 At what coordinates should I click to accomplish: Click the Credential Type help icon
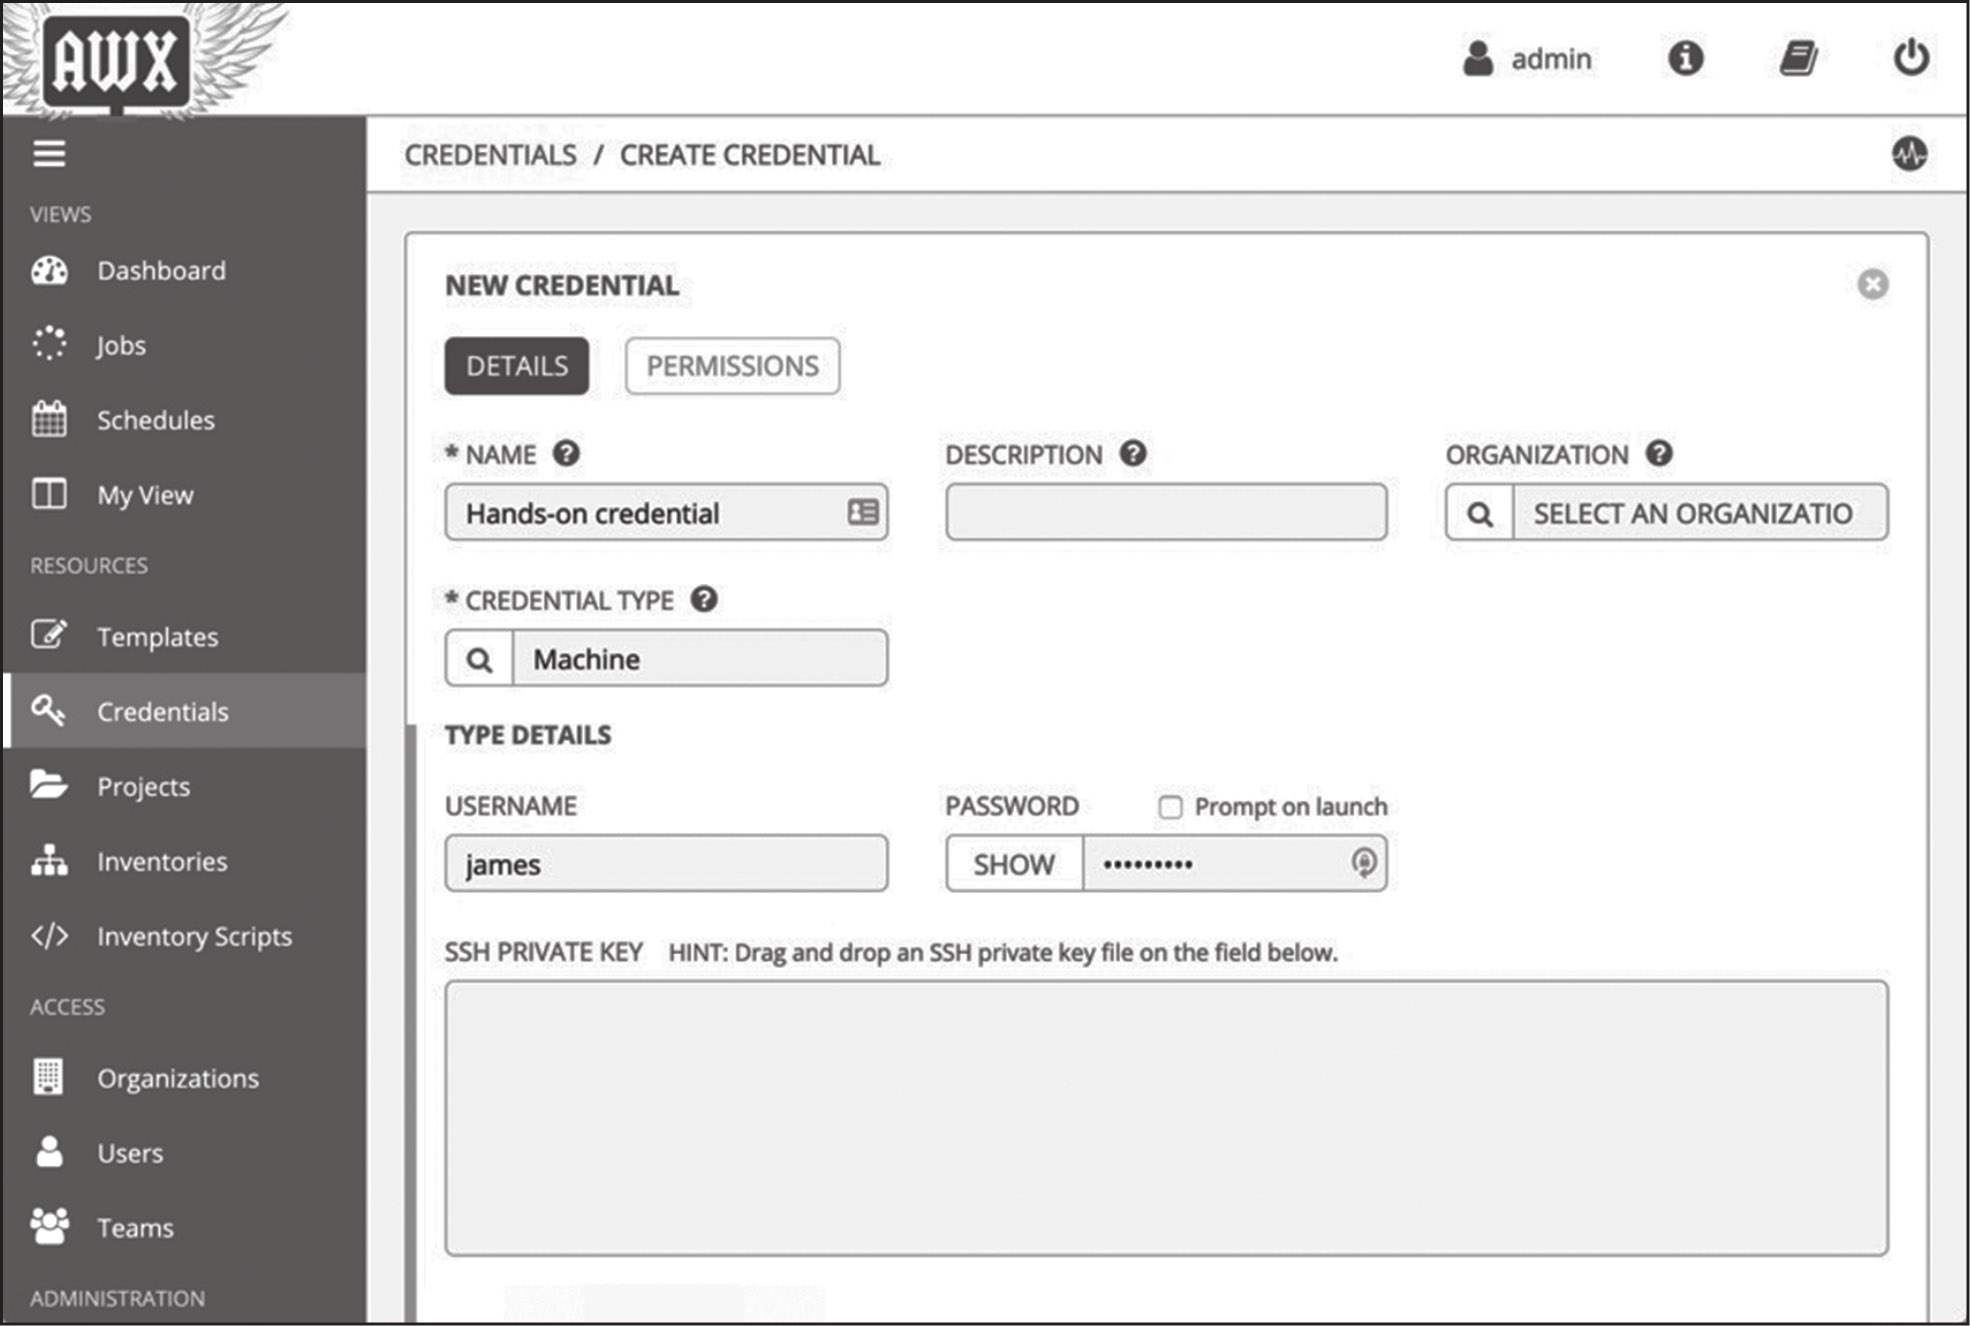coord(704,599)
